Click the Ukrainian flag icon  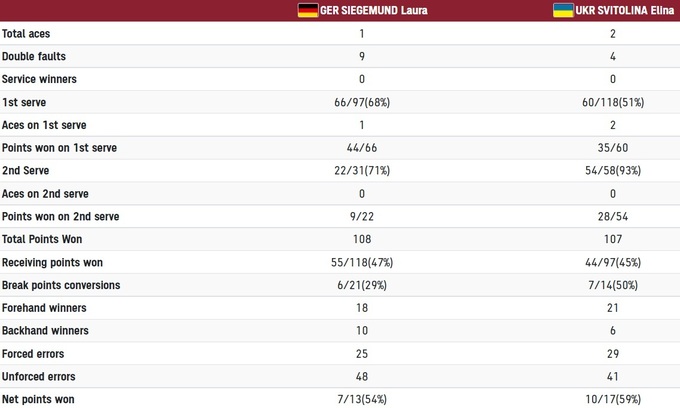tap(564, 11)
